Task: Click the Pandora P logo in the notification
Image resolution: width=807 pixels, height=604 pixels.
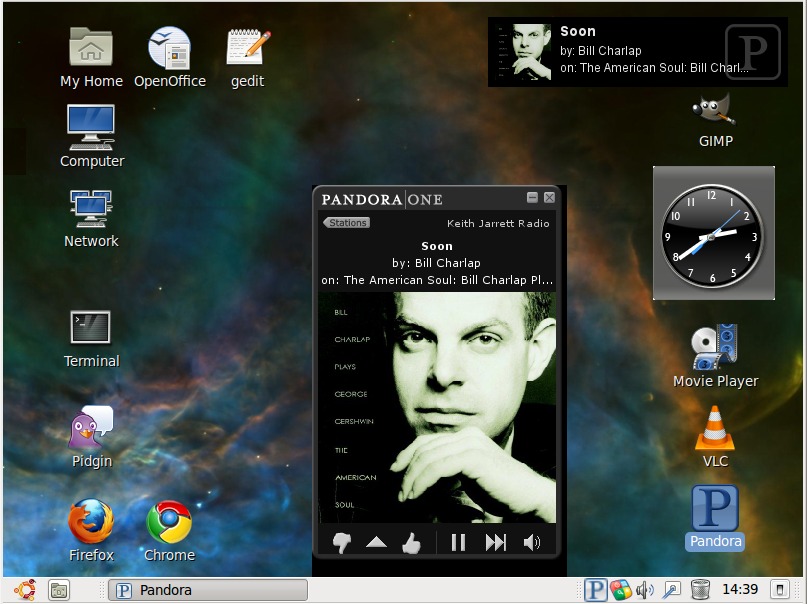Action: (x=753, y=51)
